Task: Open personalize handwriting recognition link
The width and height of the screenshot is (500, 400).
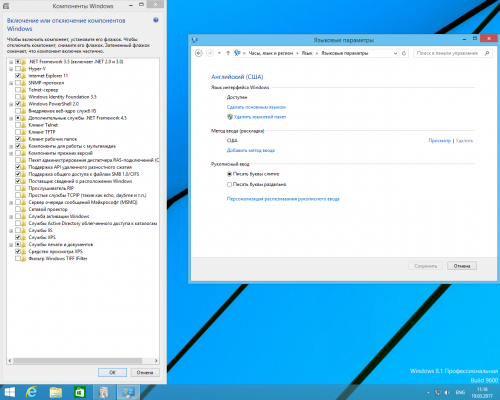Action: coord(283,199)
